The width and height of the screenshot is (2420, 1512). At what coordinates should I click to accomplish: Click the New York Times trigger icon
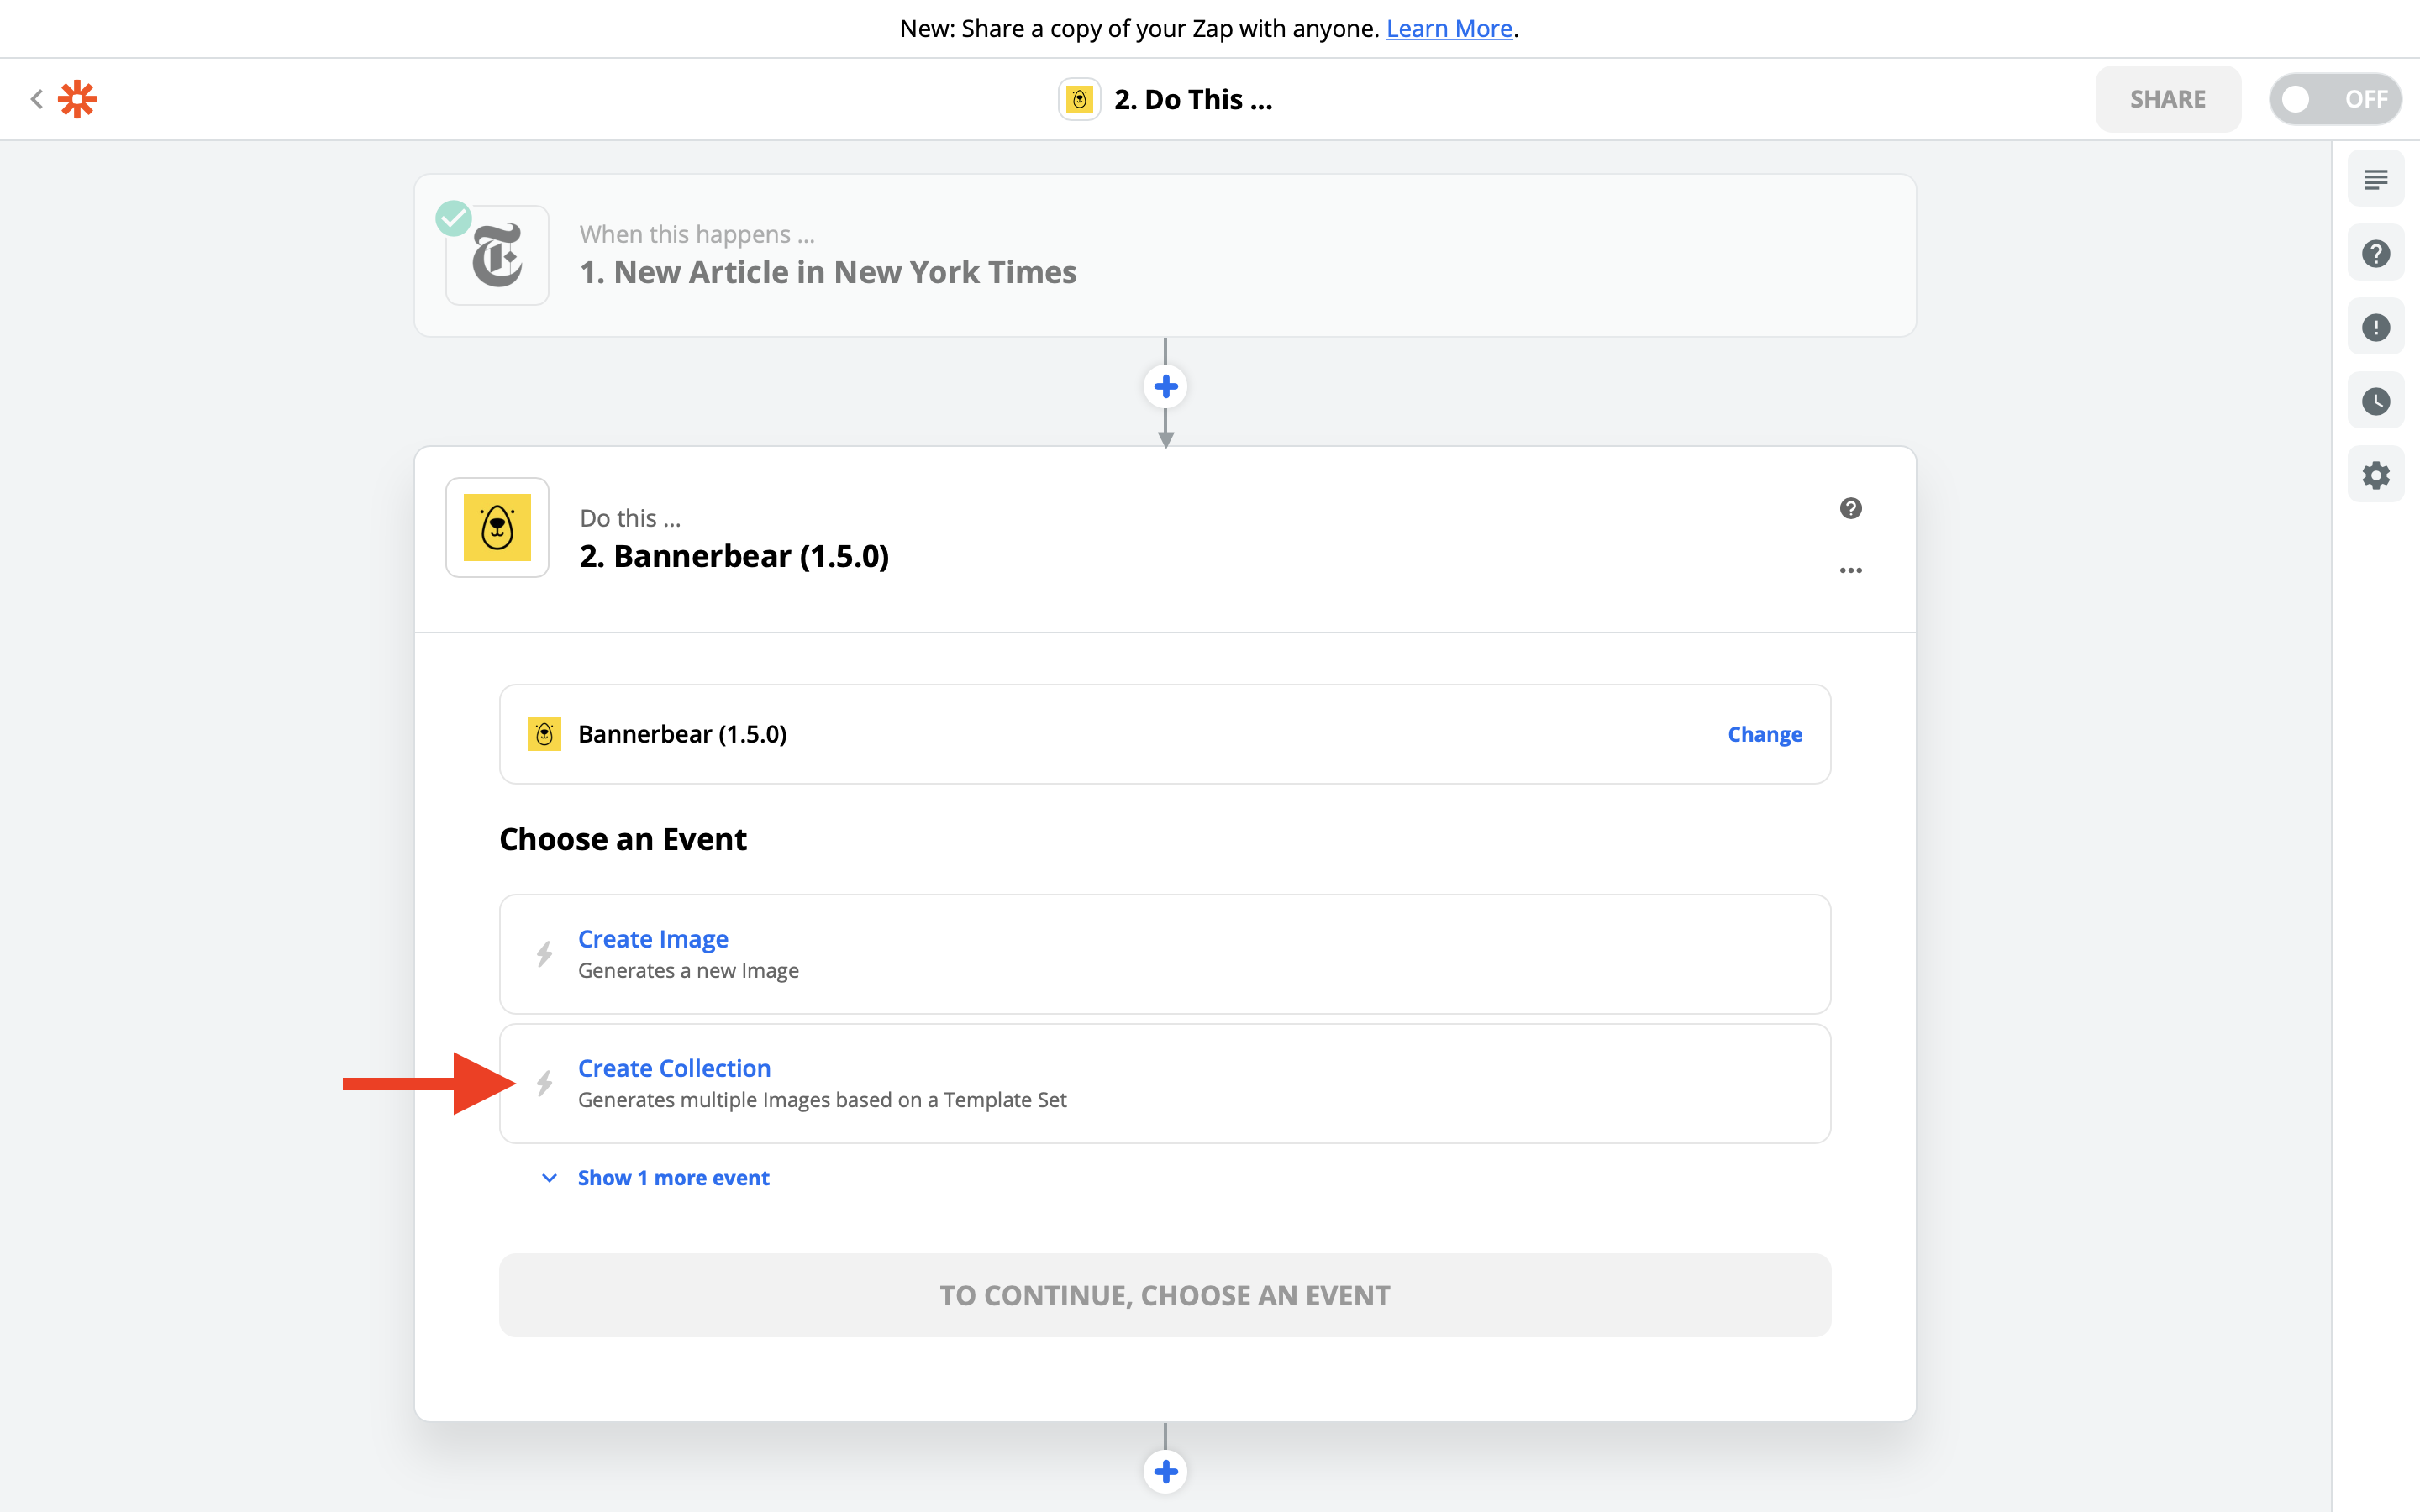(497, 255)
